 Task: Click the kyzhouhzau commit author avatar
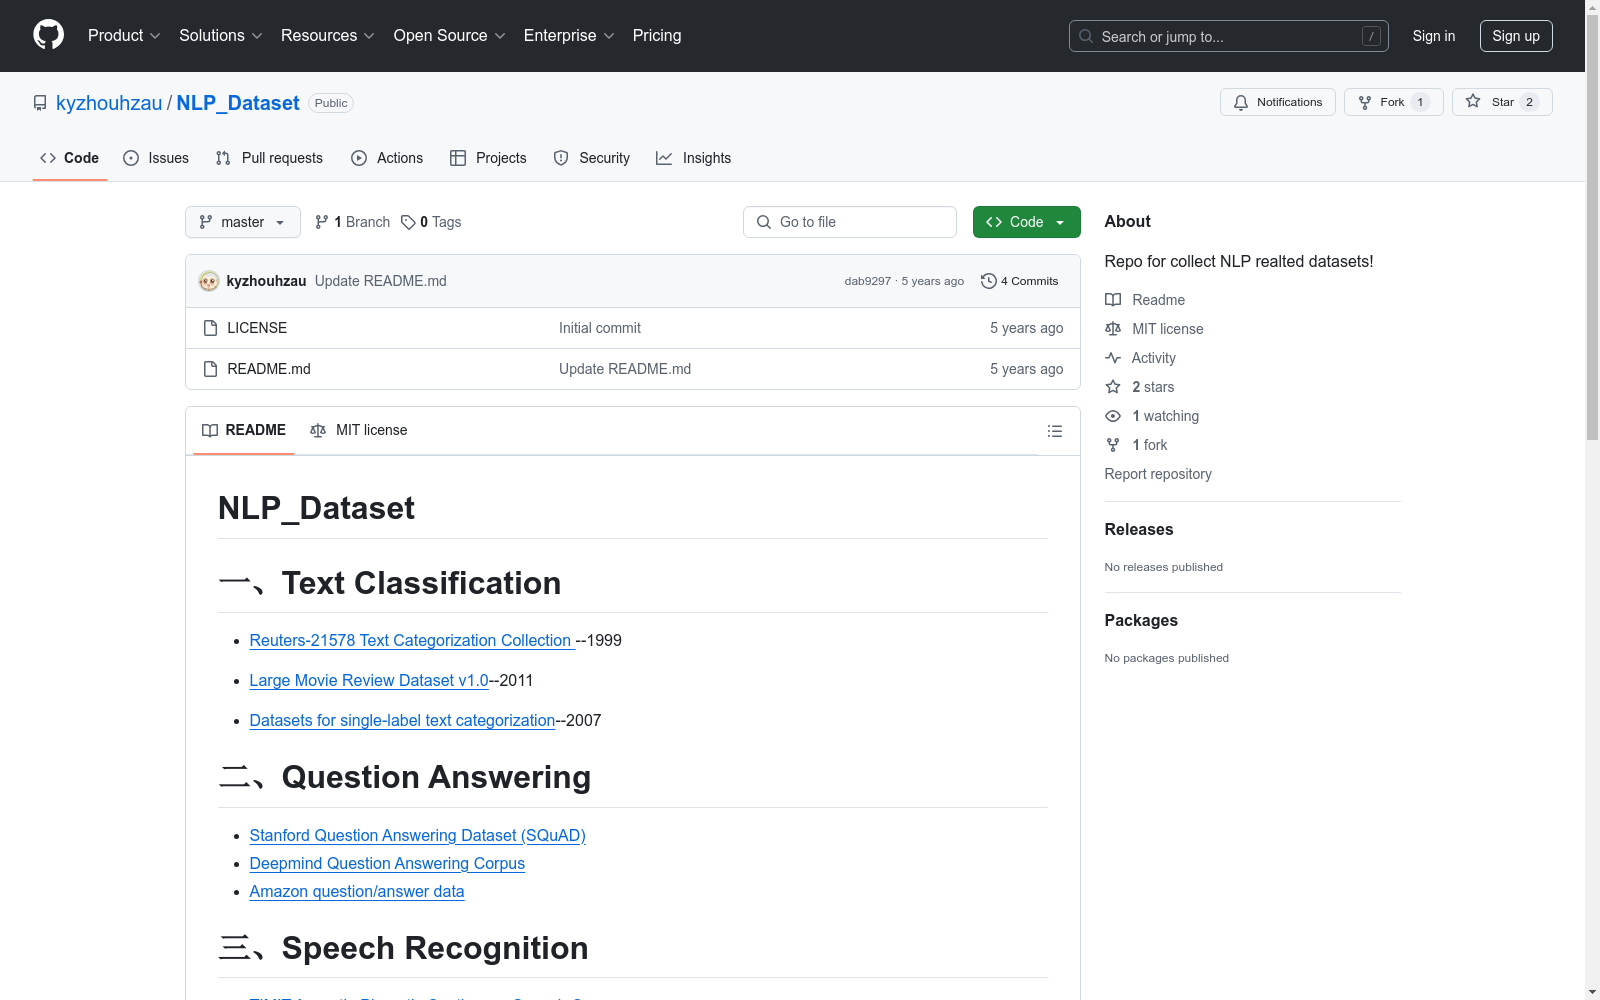click(x=209, y=281)
